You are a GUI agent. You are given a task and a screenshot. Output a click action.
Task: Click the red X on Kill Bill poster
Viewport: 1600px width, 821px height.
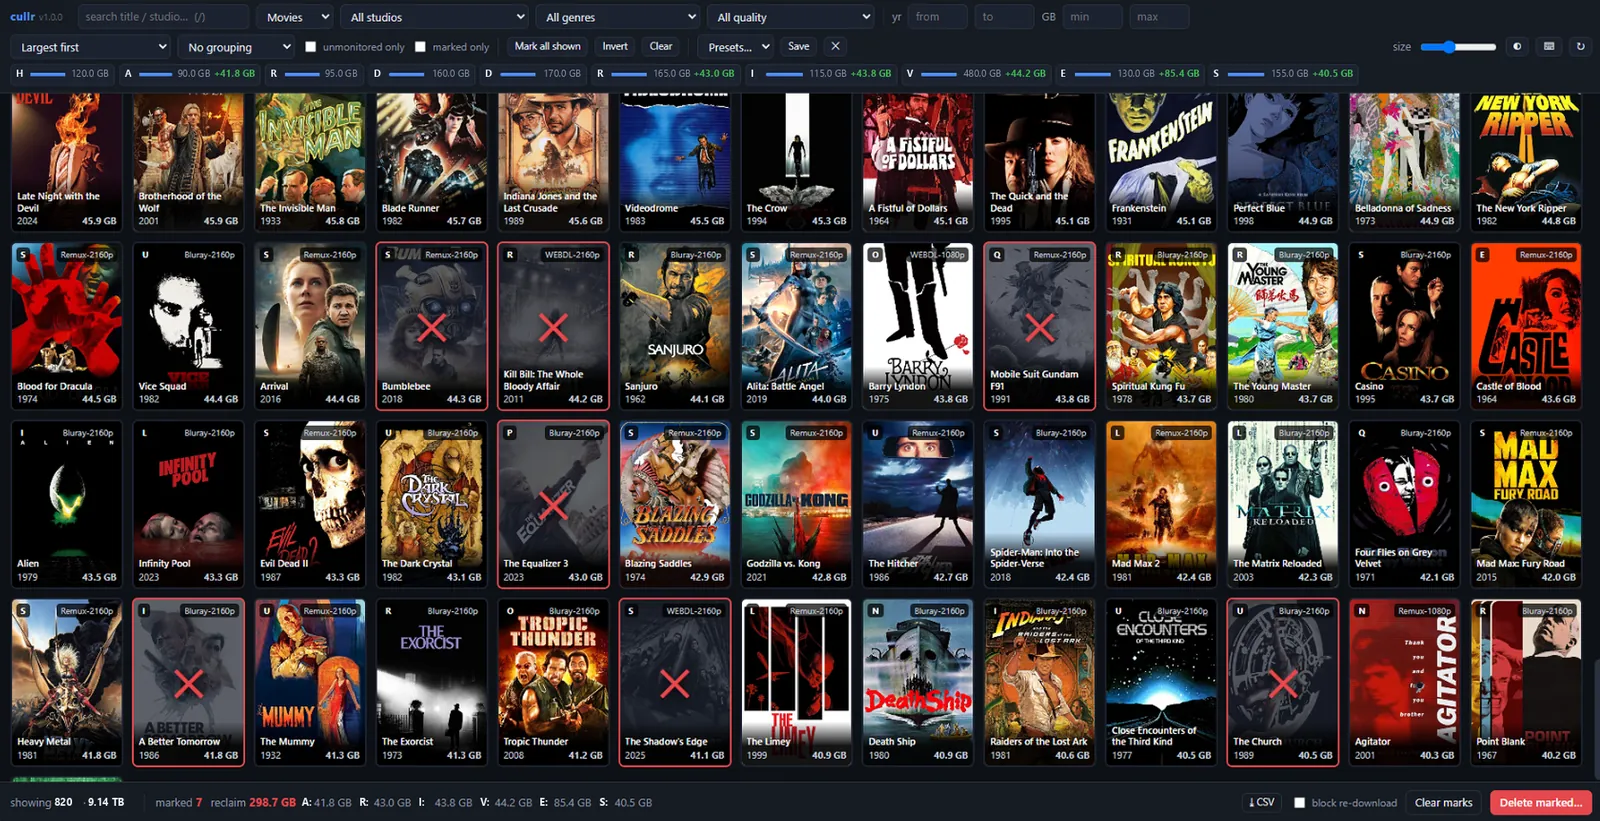click(553, 327)
